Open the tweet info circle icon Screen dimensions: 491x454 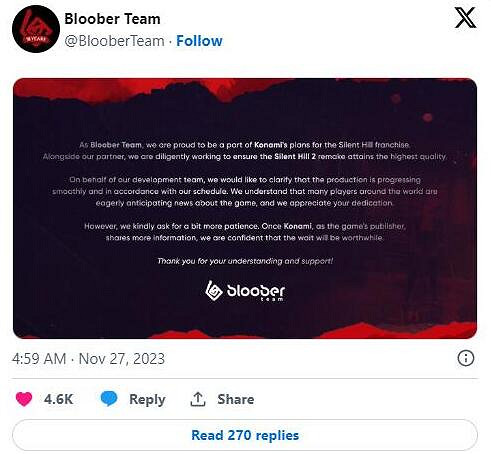coord(466,359)
